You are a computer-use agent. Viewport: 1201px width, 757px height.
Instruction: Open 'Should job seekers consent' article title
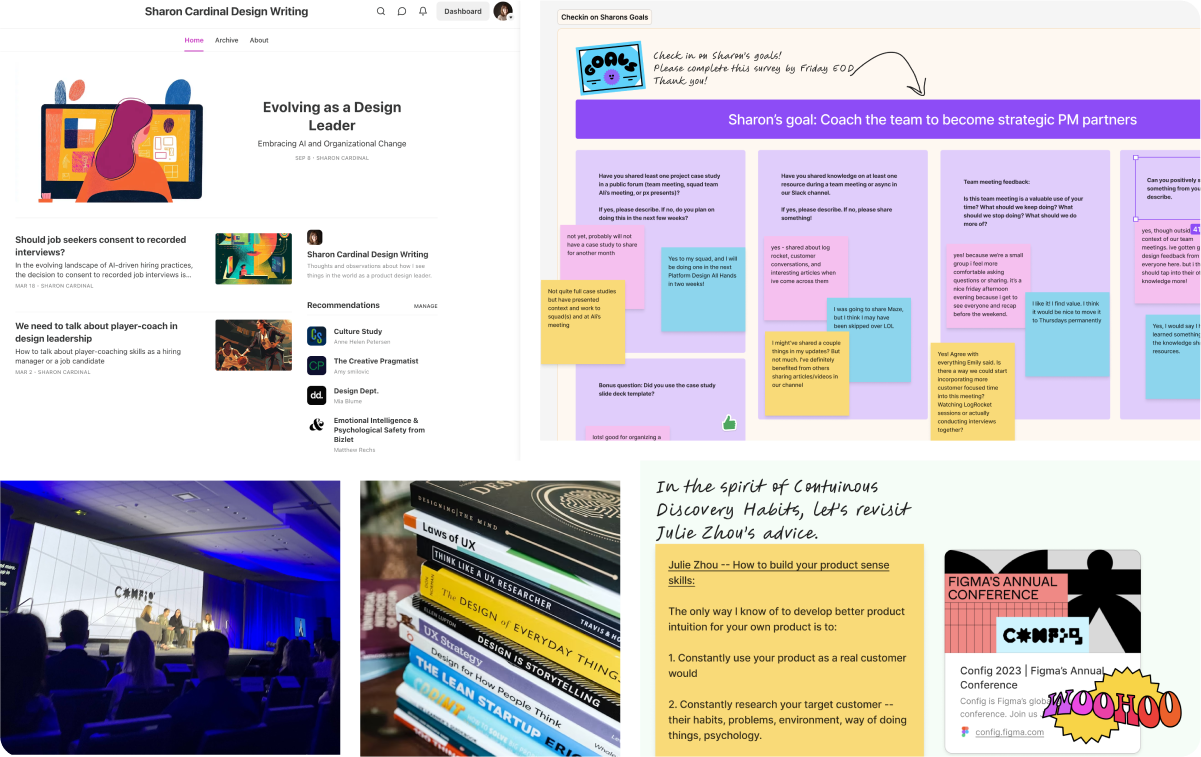tap(101, 246)
